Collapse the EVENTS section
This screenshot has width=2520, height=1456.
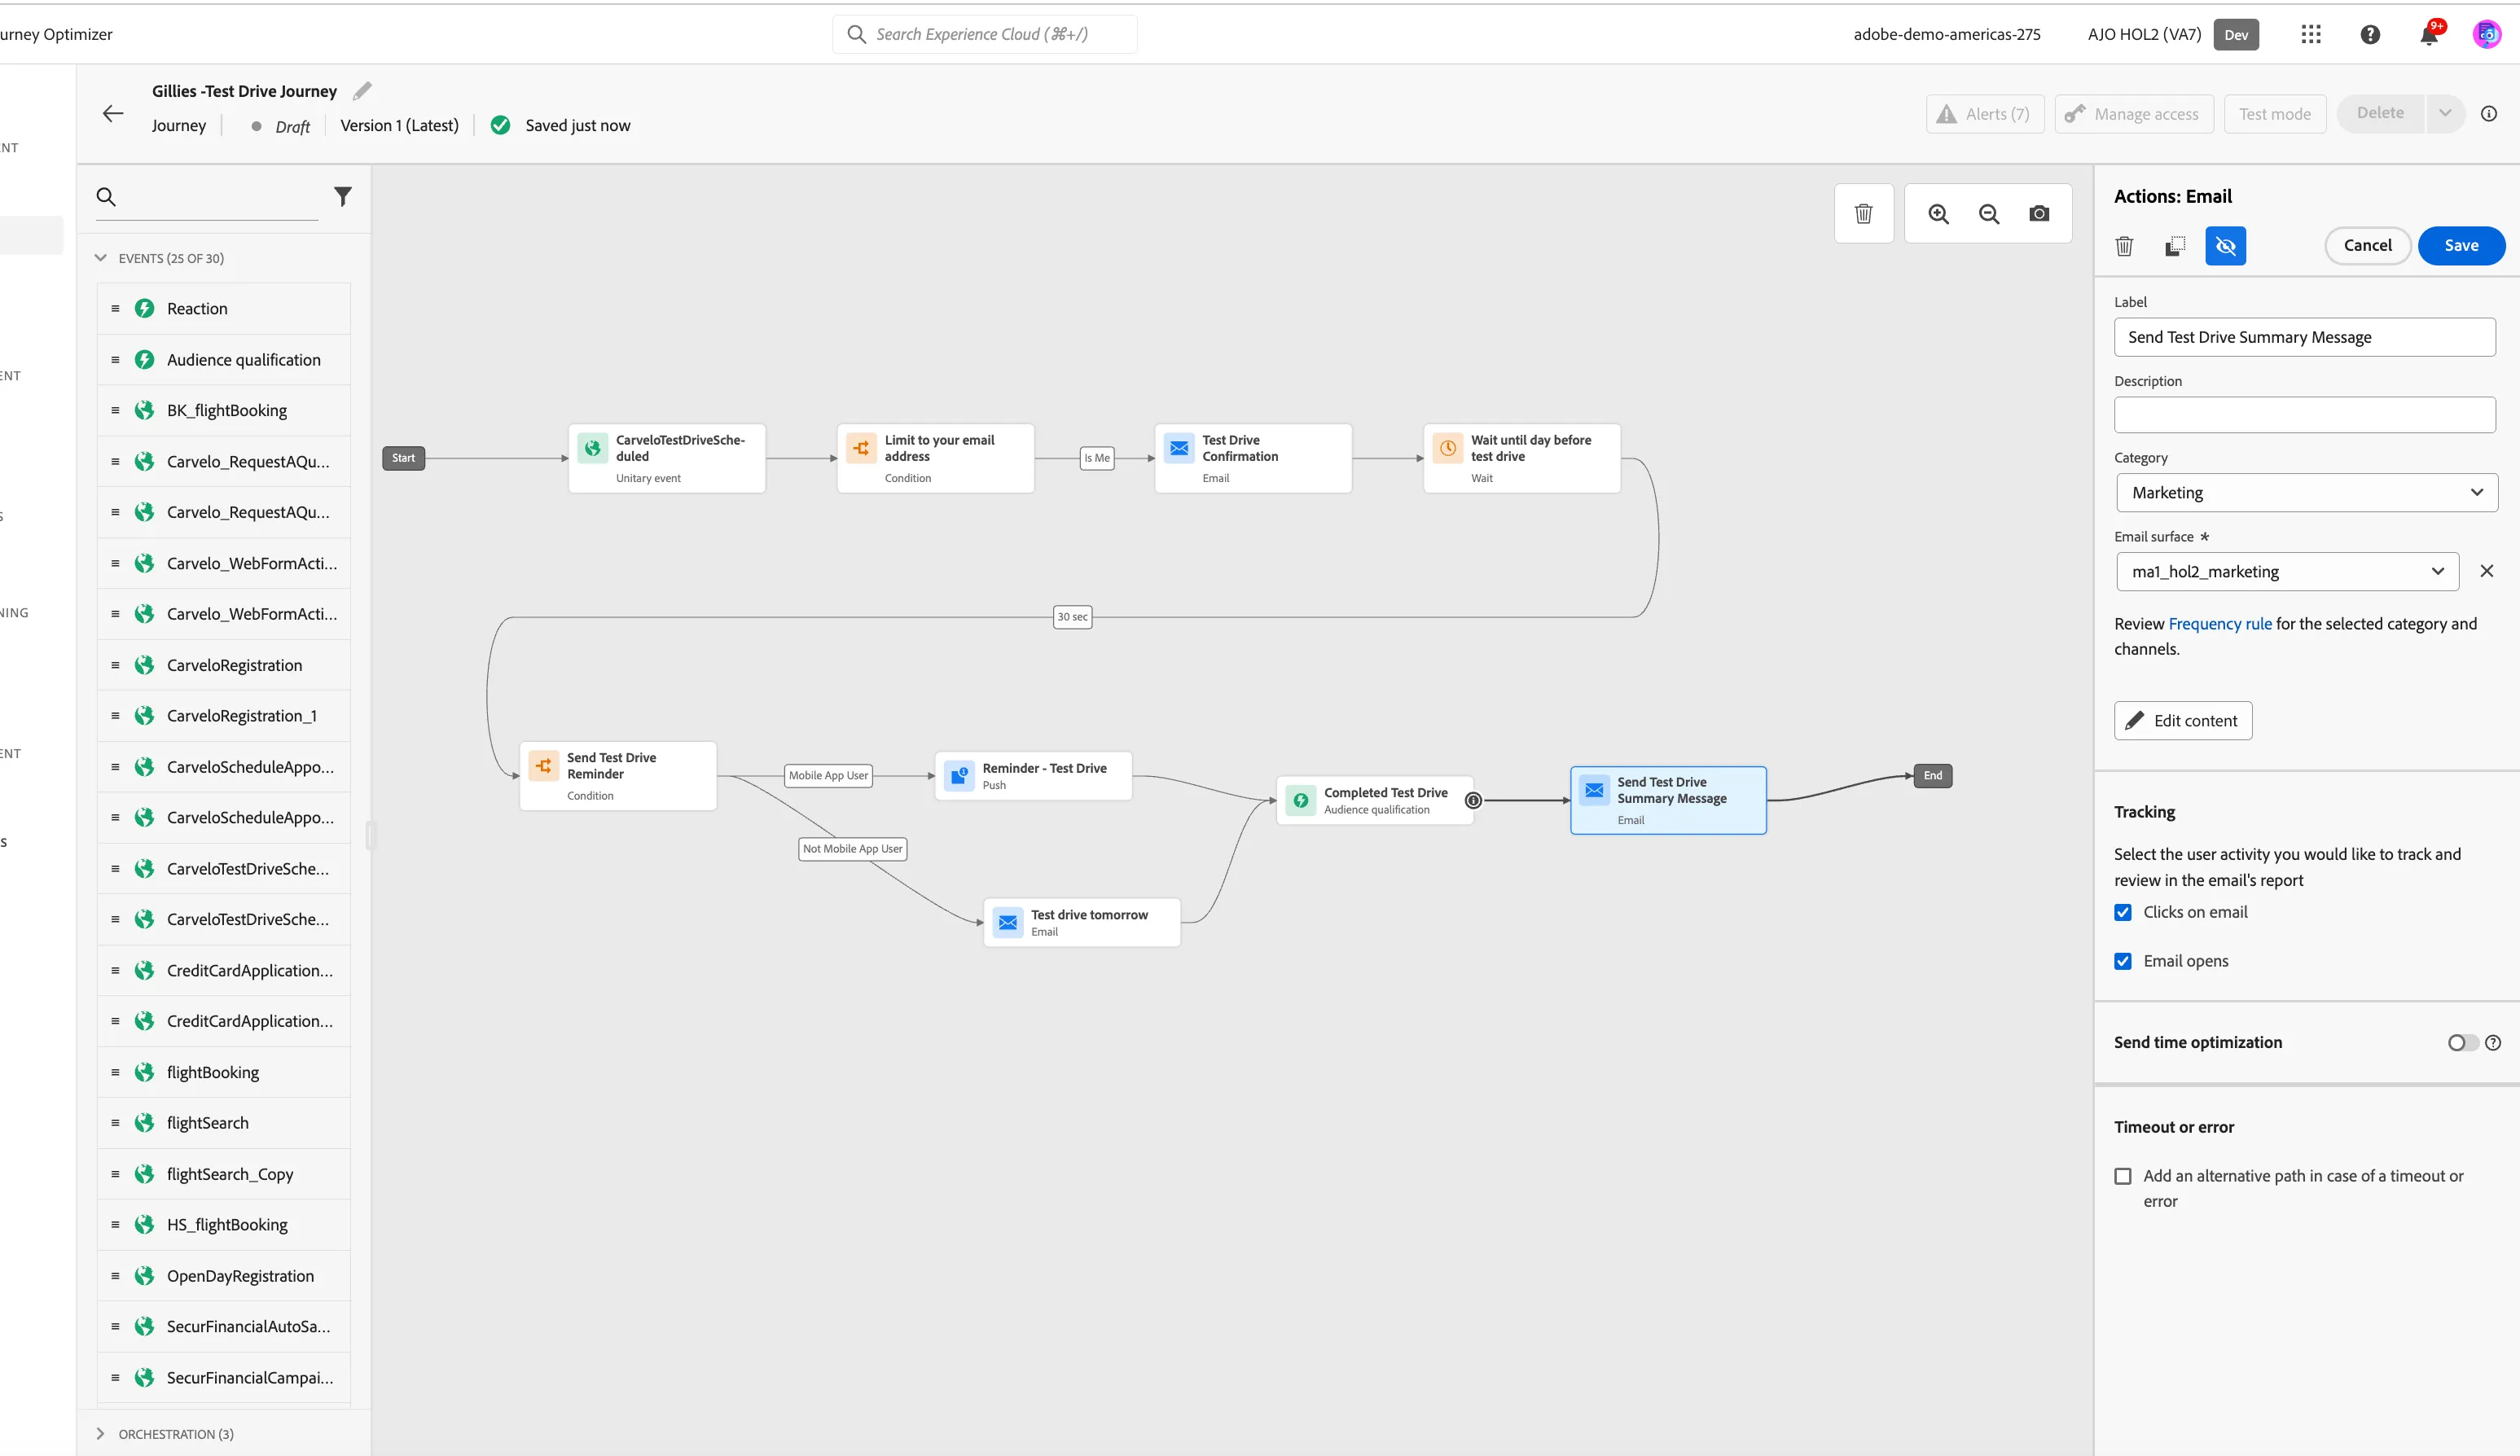tap(100, 258)
